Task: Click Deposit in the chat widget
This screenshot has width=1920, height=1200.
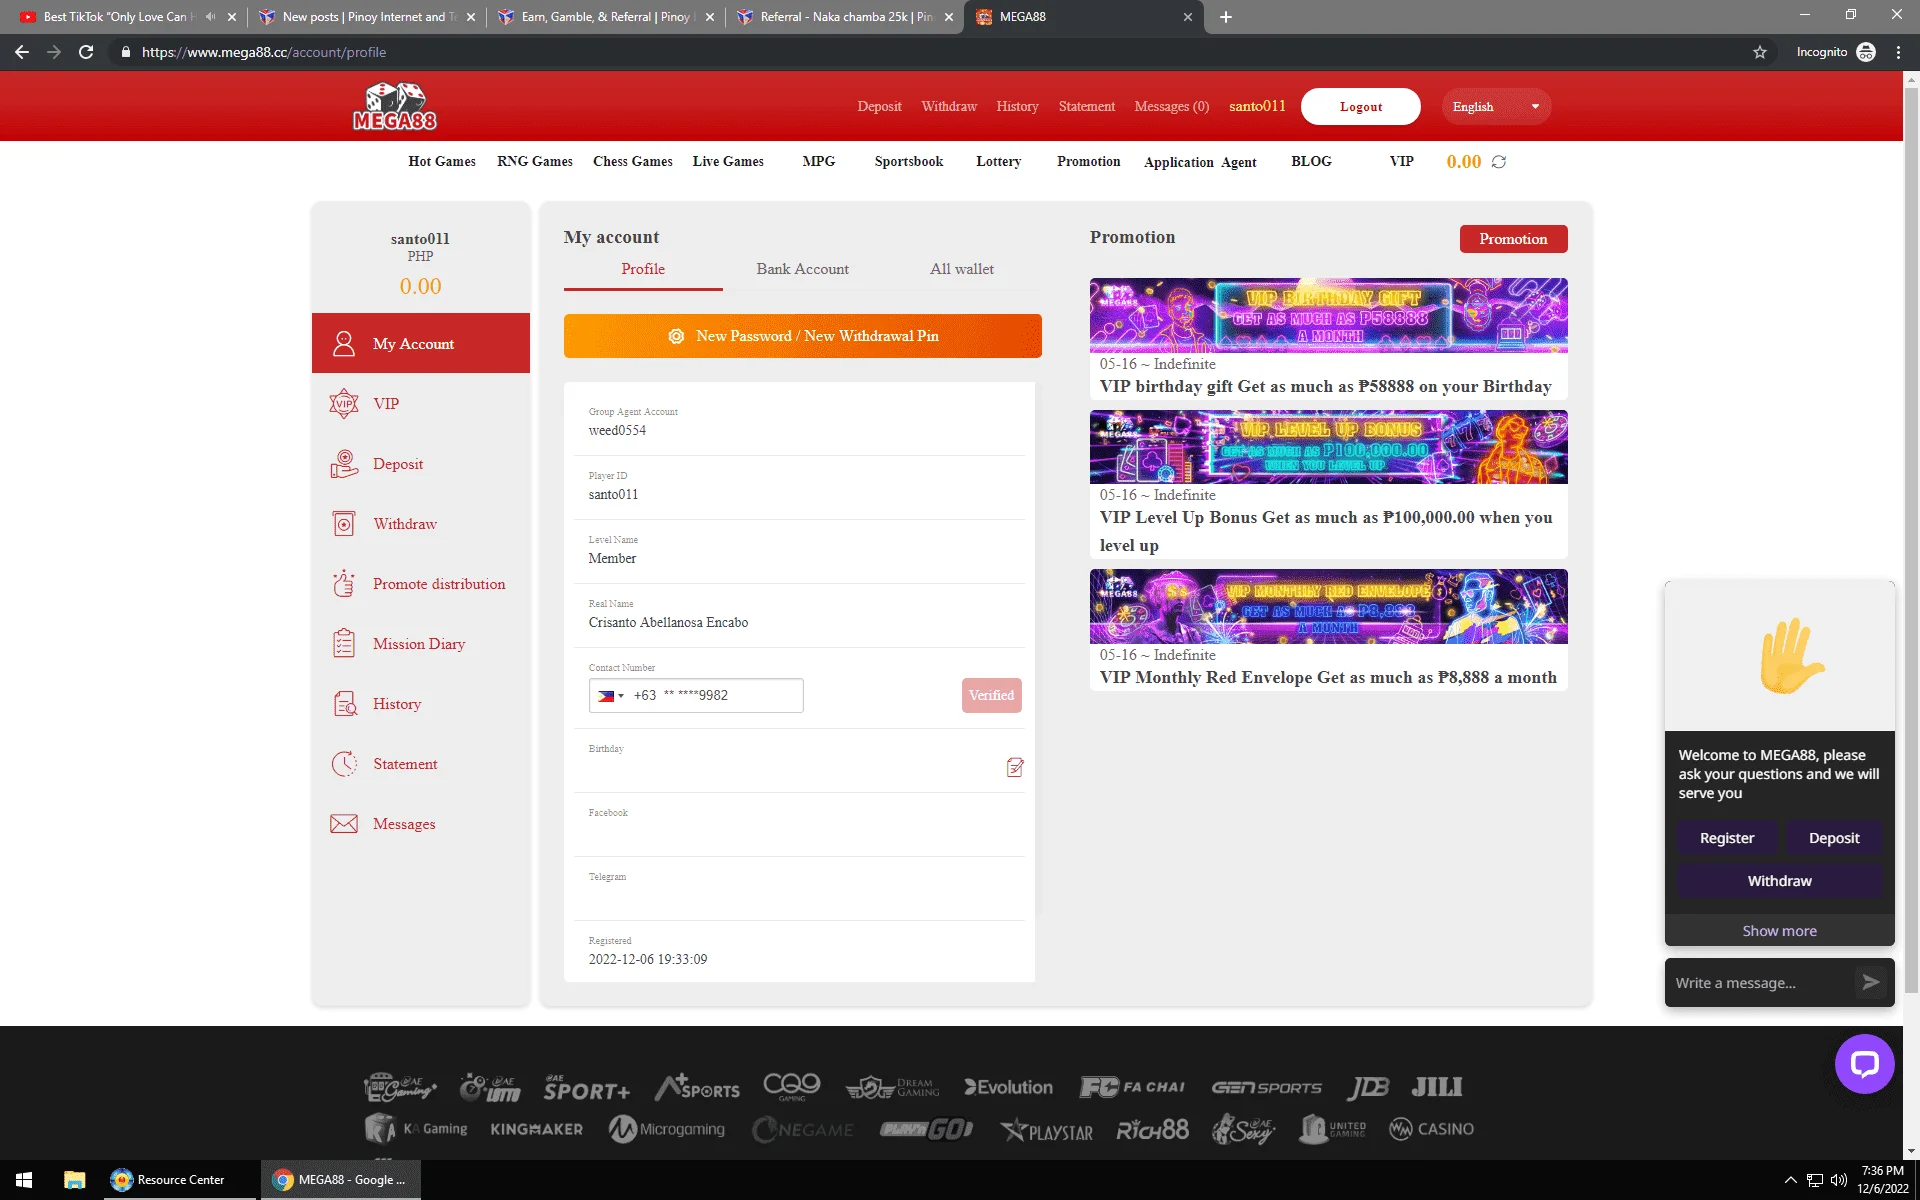Action: (x=1834, y=838)
